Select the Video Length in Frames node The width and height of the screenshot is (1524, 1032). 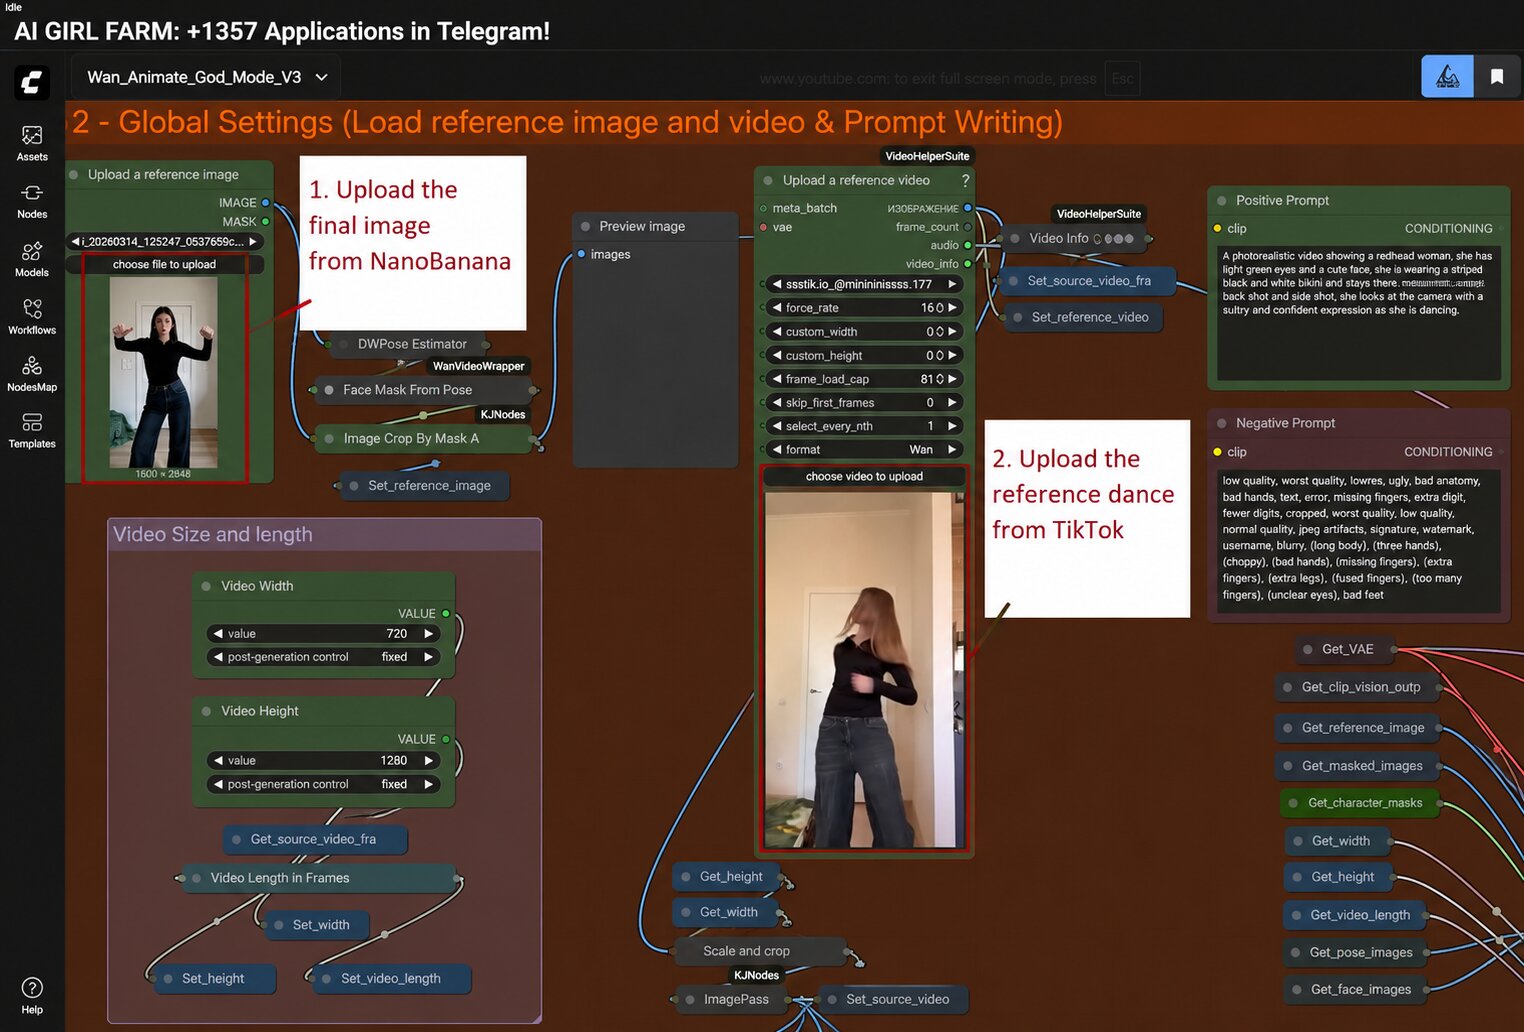(x=319, y=878)
